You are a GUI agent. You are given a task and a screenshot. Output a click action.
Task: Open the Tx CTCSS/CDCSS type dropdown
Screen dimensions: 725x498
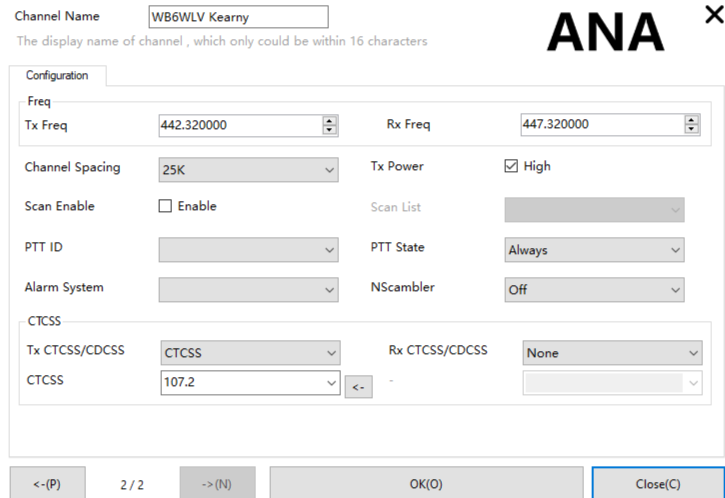pos(249,352)
